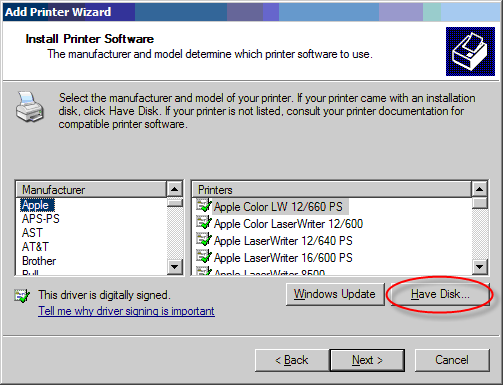Click the Manufacturer column header

(91, 190)
